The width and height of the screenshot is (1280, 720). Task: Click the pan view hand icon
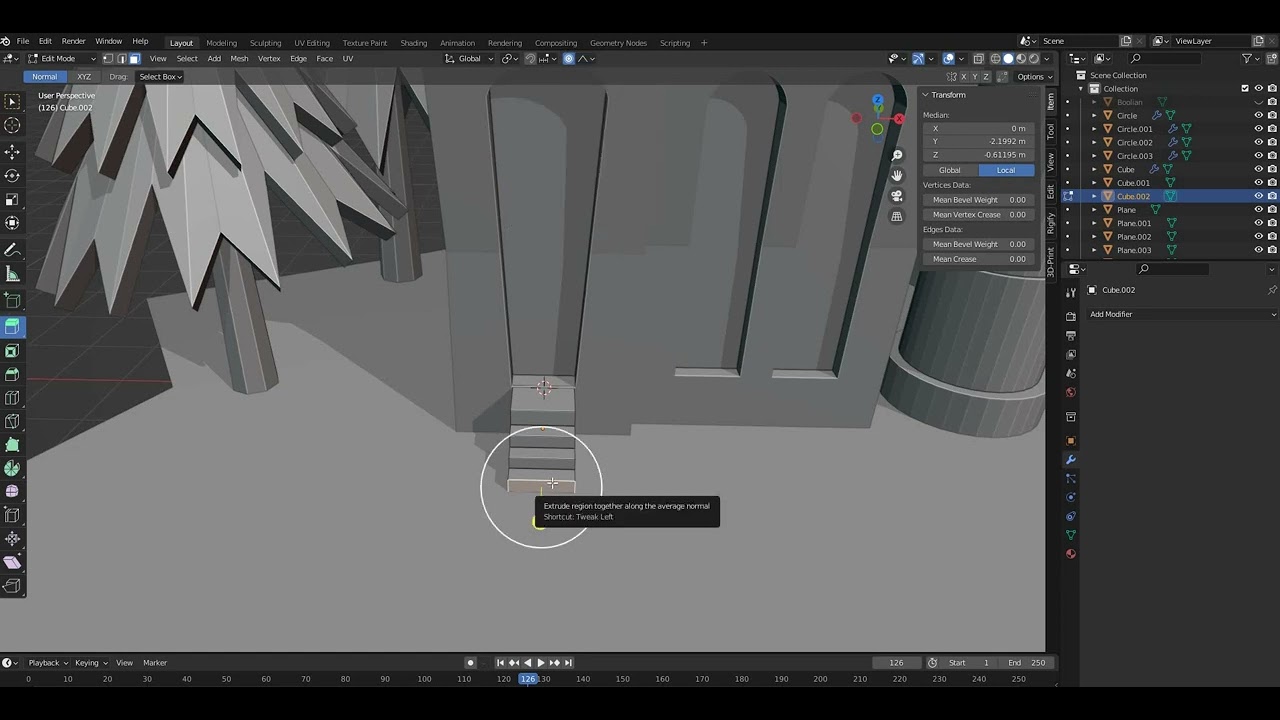[897, 175]
